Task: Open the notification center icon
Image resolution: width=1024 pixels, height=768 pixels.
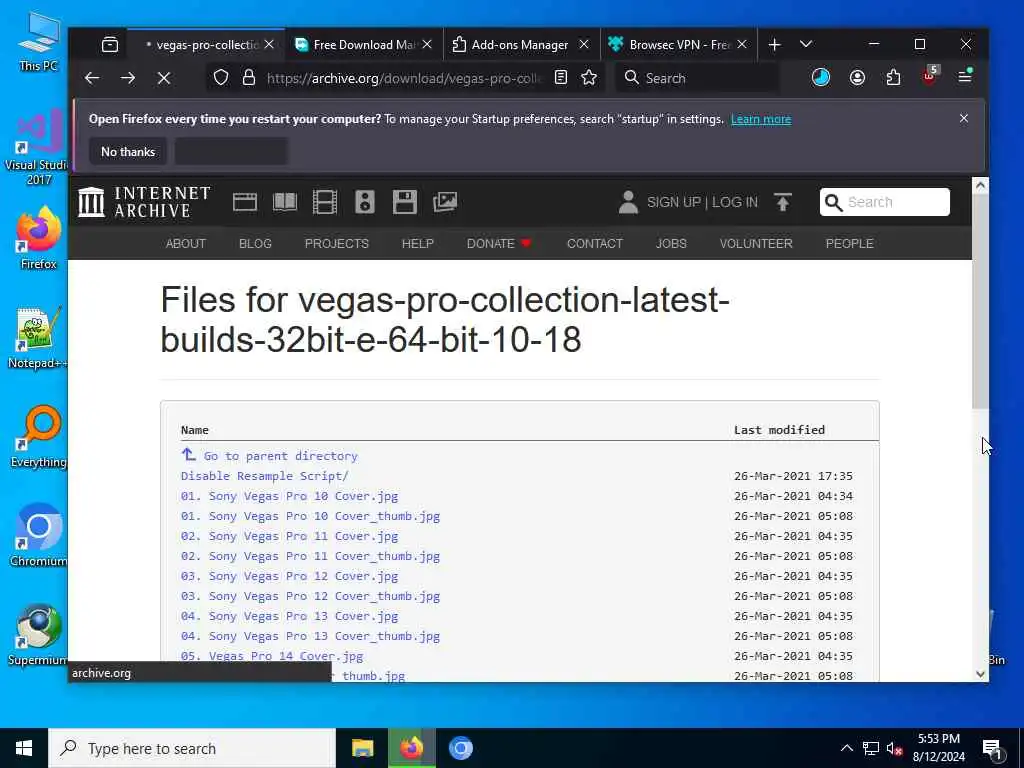Action: (992, 749)
